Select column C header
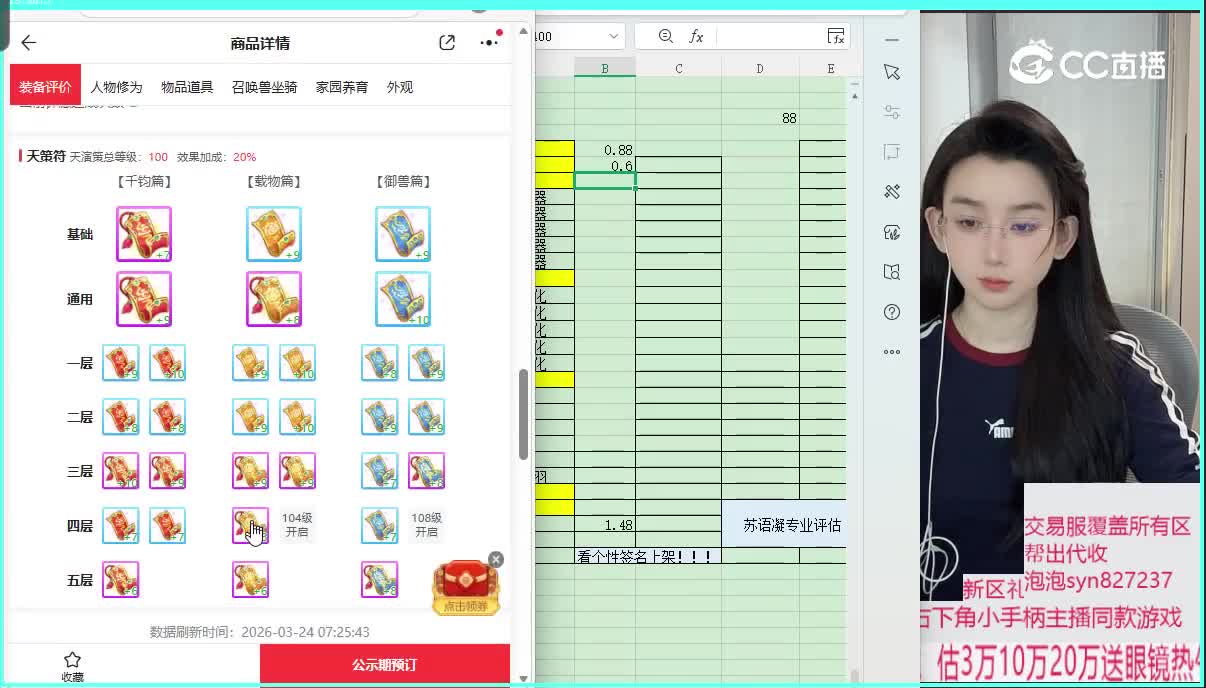The height and width of the screenshot is (688, 1206). pyautogui.click(x=679, y=68)
